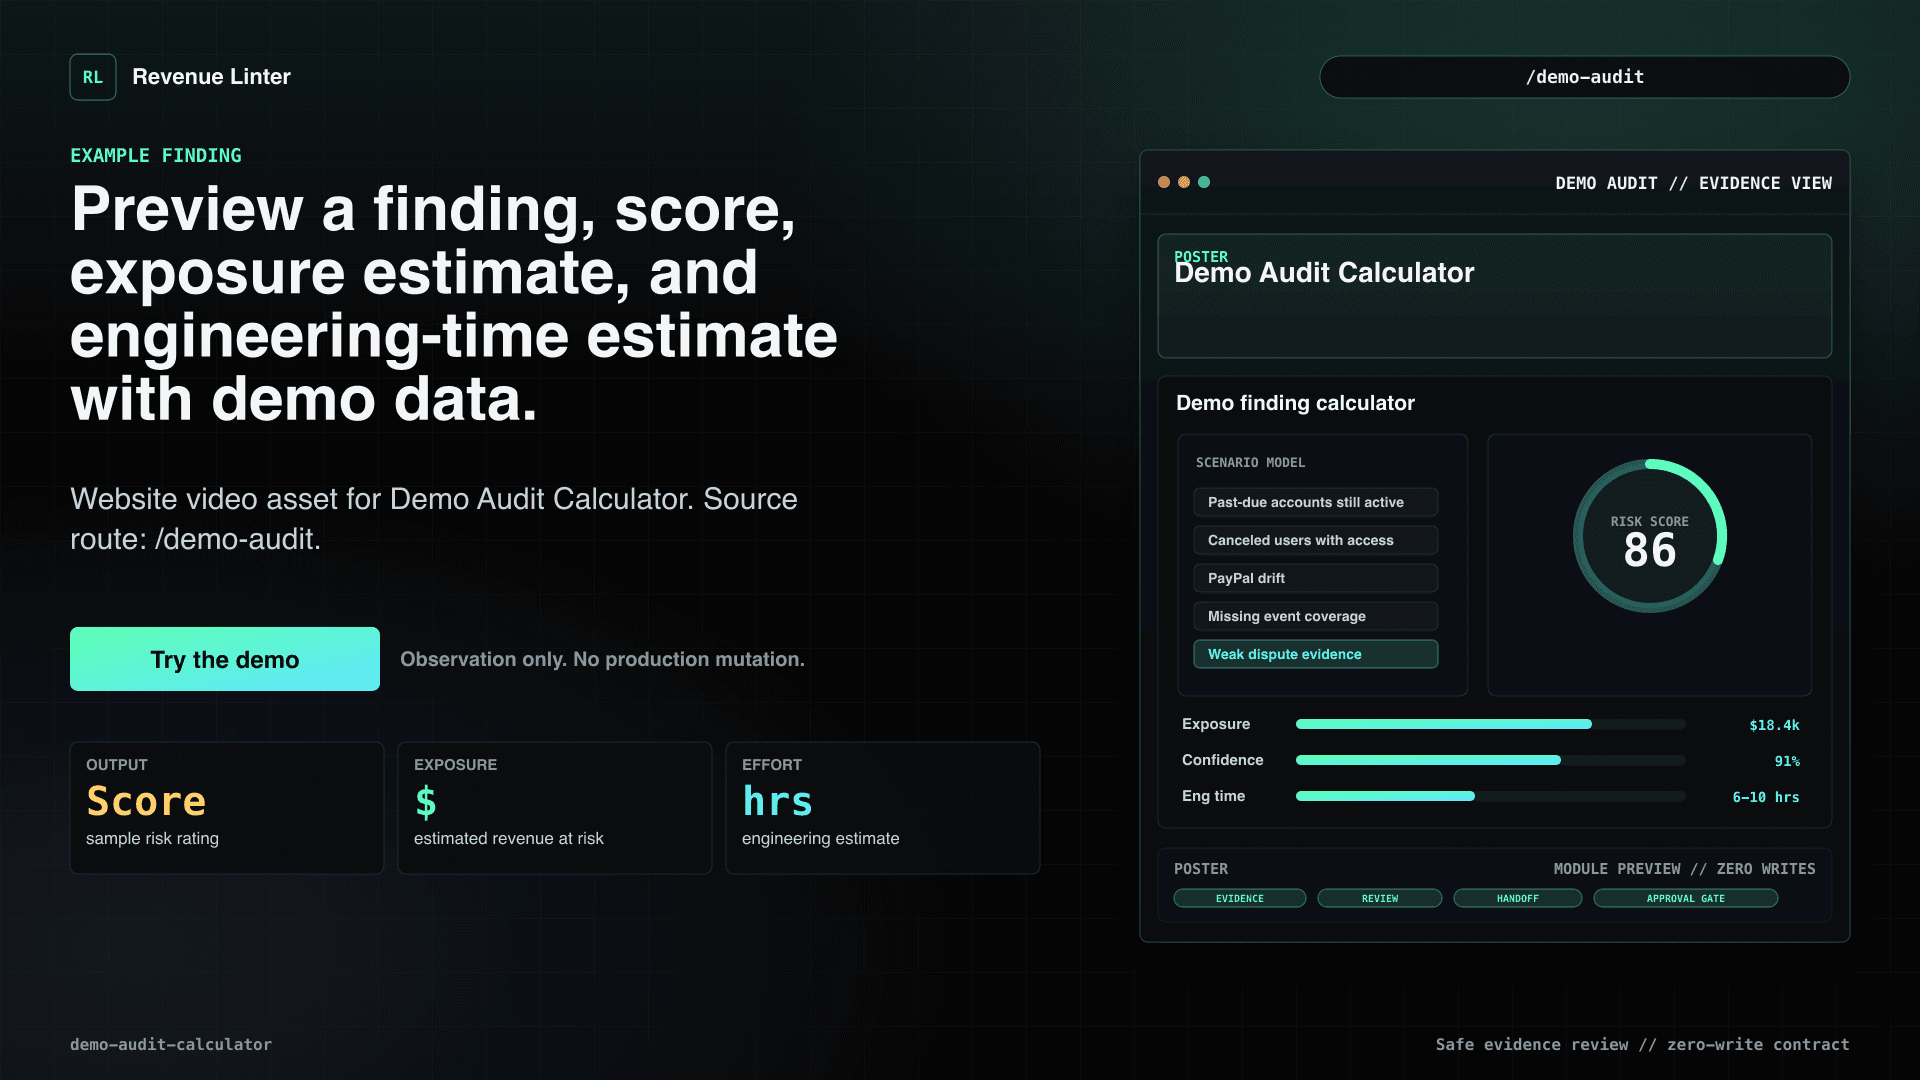Screen dimensions: 1920x1080
Task: Click the DEMO AUDIT // EVIDENCE VIEW header
Action: 1693,183
